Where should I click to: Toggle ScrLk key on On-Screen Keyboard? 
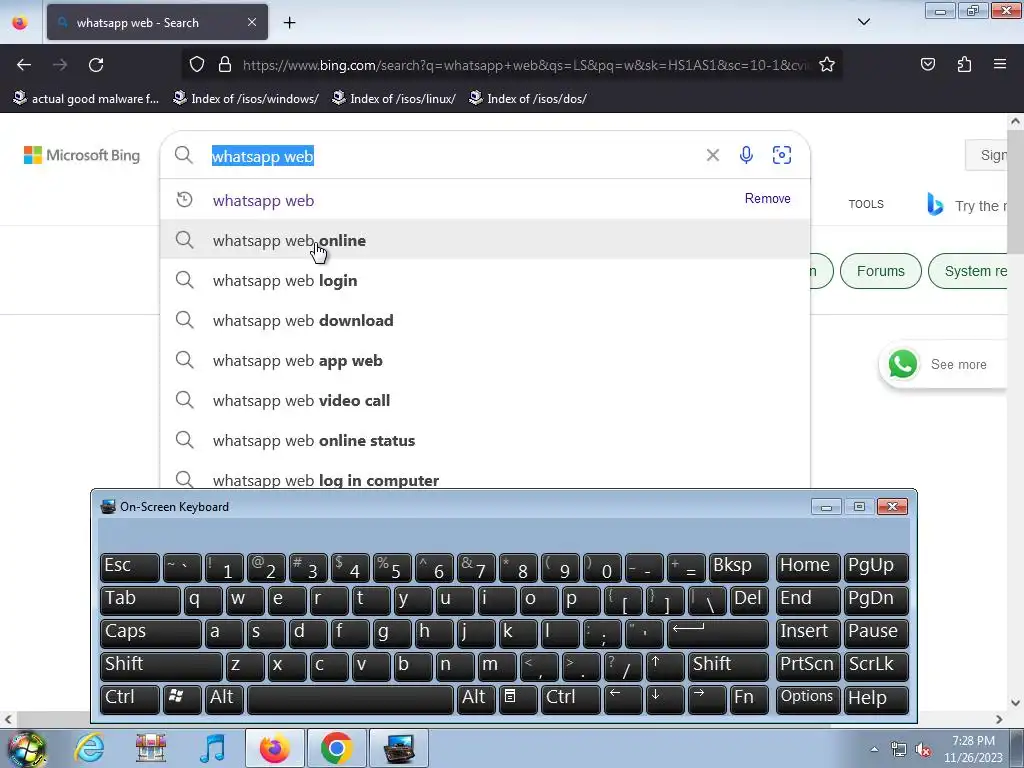tap(876, 665)
